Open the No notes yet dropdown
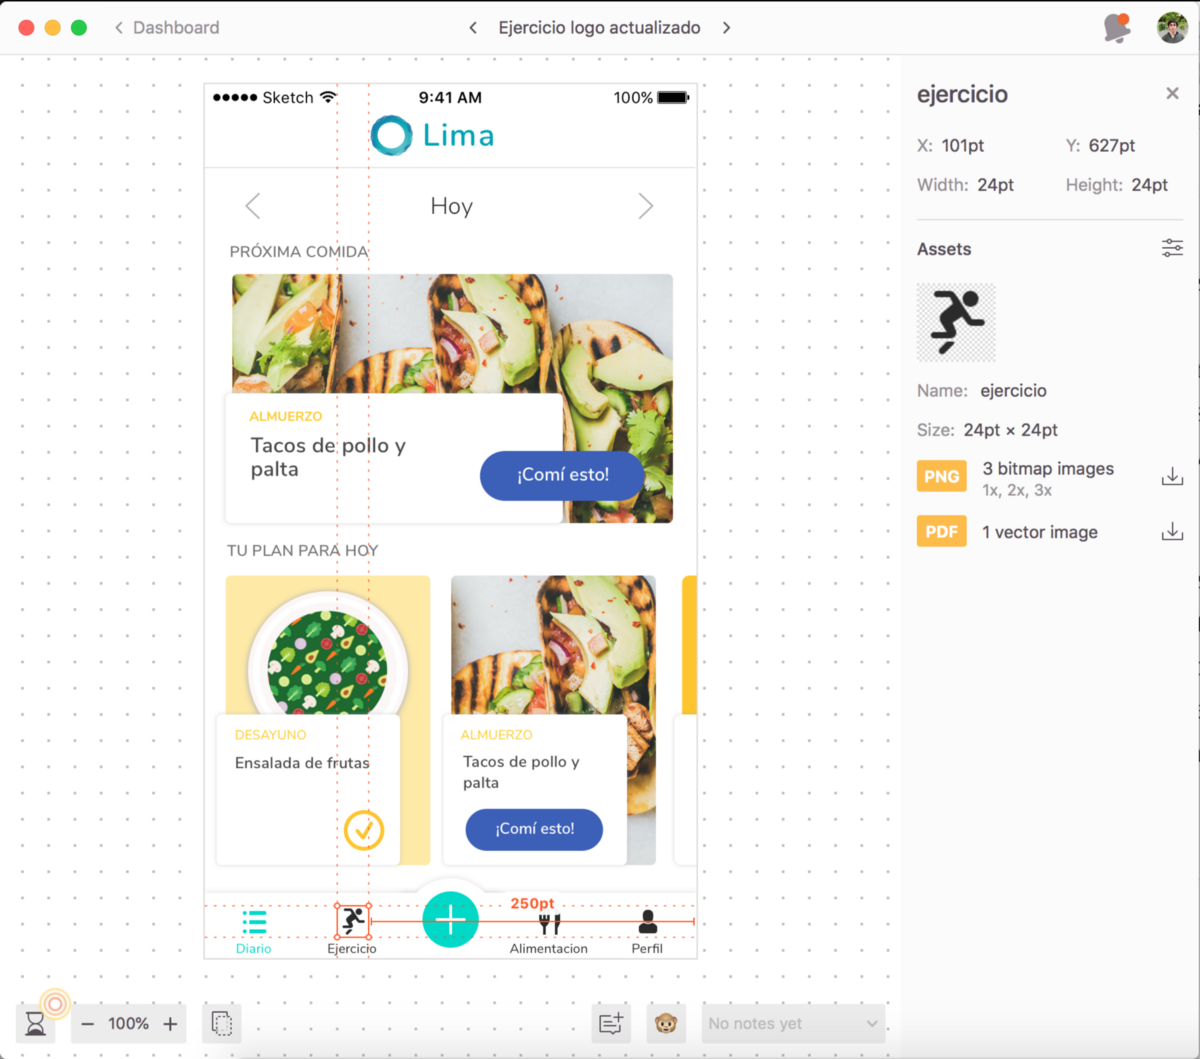Viewport: 1200px width, 1059px height. point(793,1024)
